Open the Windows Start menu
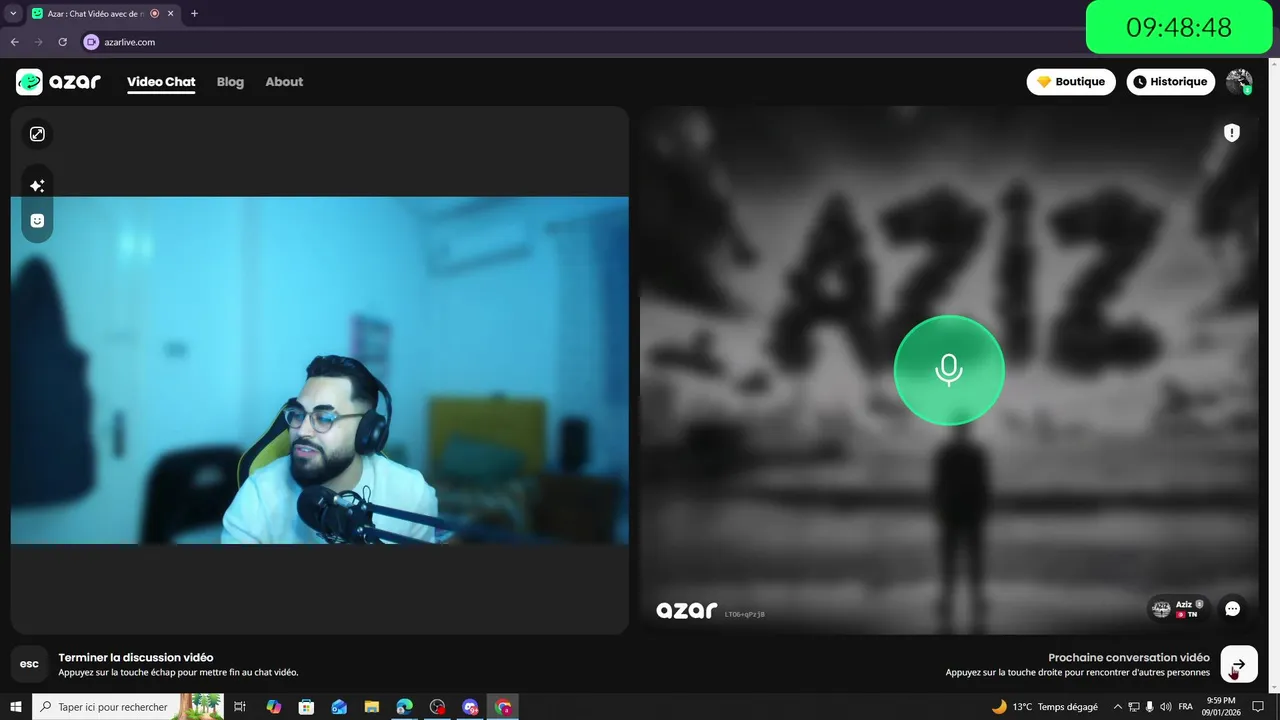1280x720 pixels. tap(16, 707)
